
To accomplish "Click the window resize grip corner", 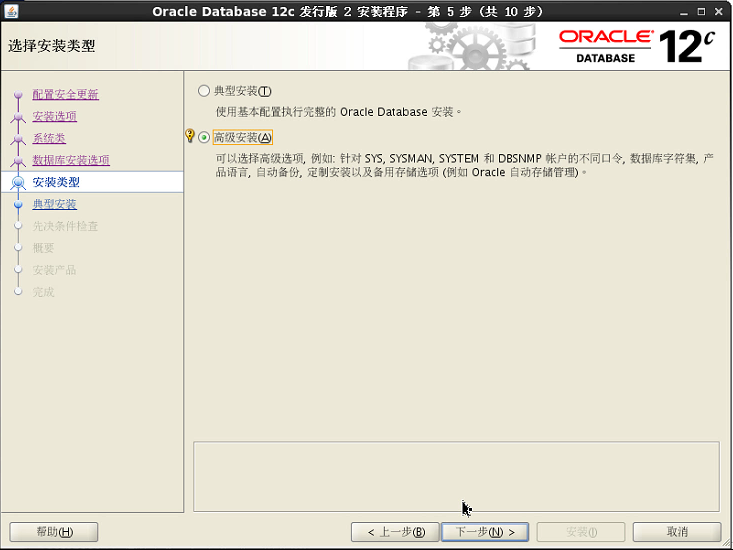I will click(726, 543).
